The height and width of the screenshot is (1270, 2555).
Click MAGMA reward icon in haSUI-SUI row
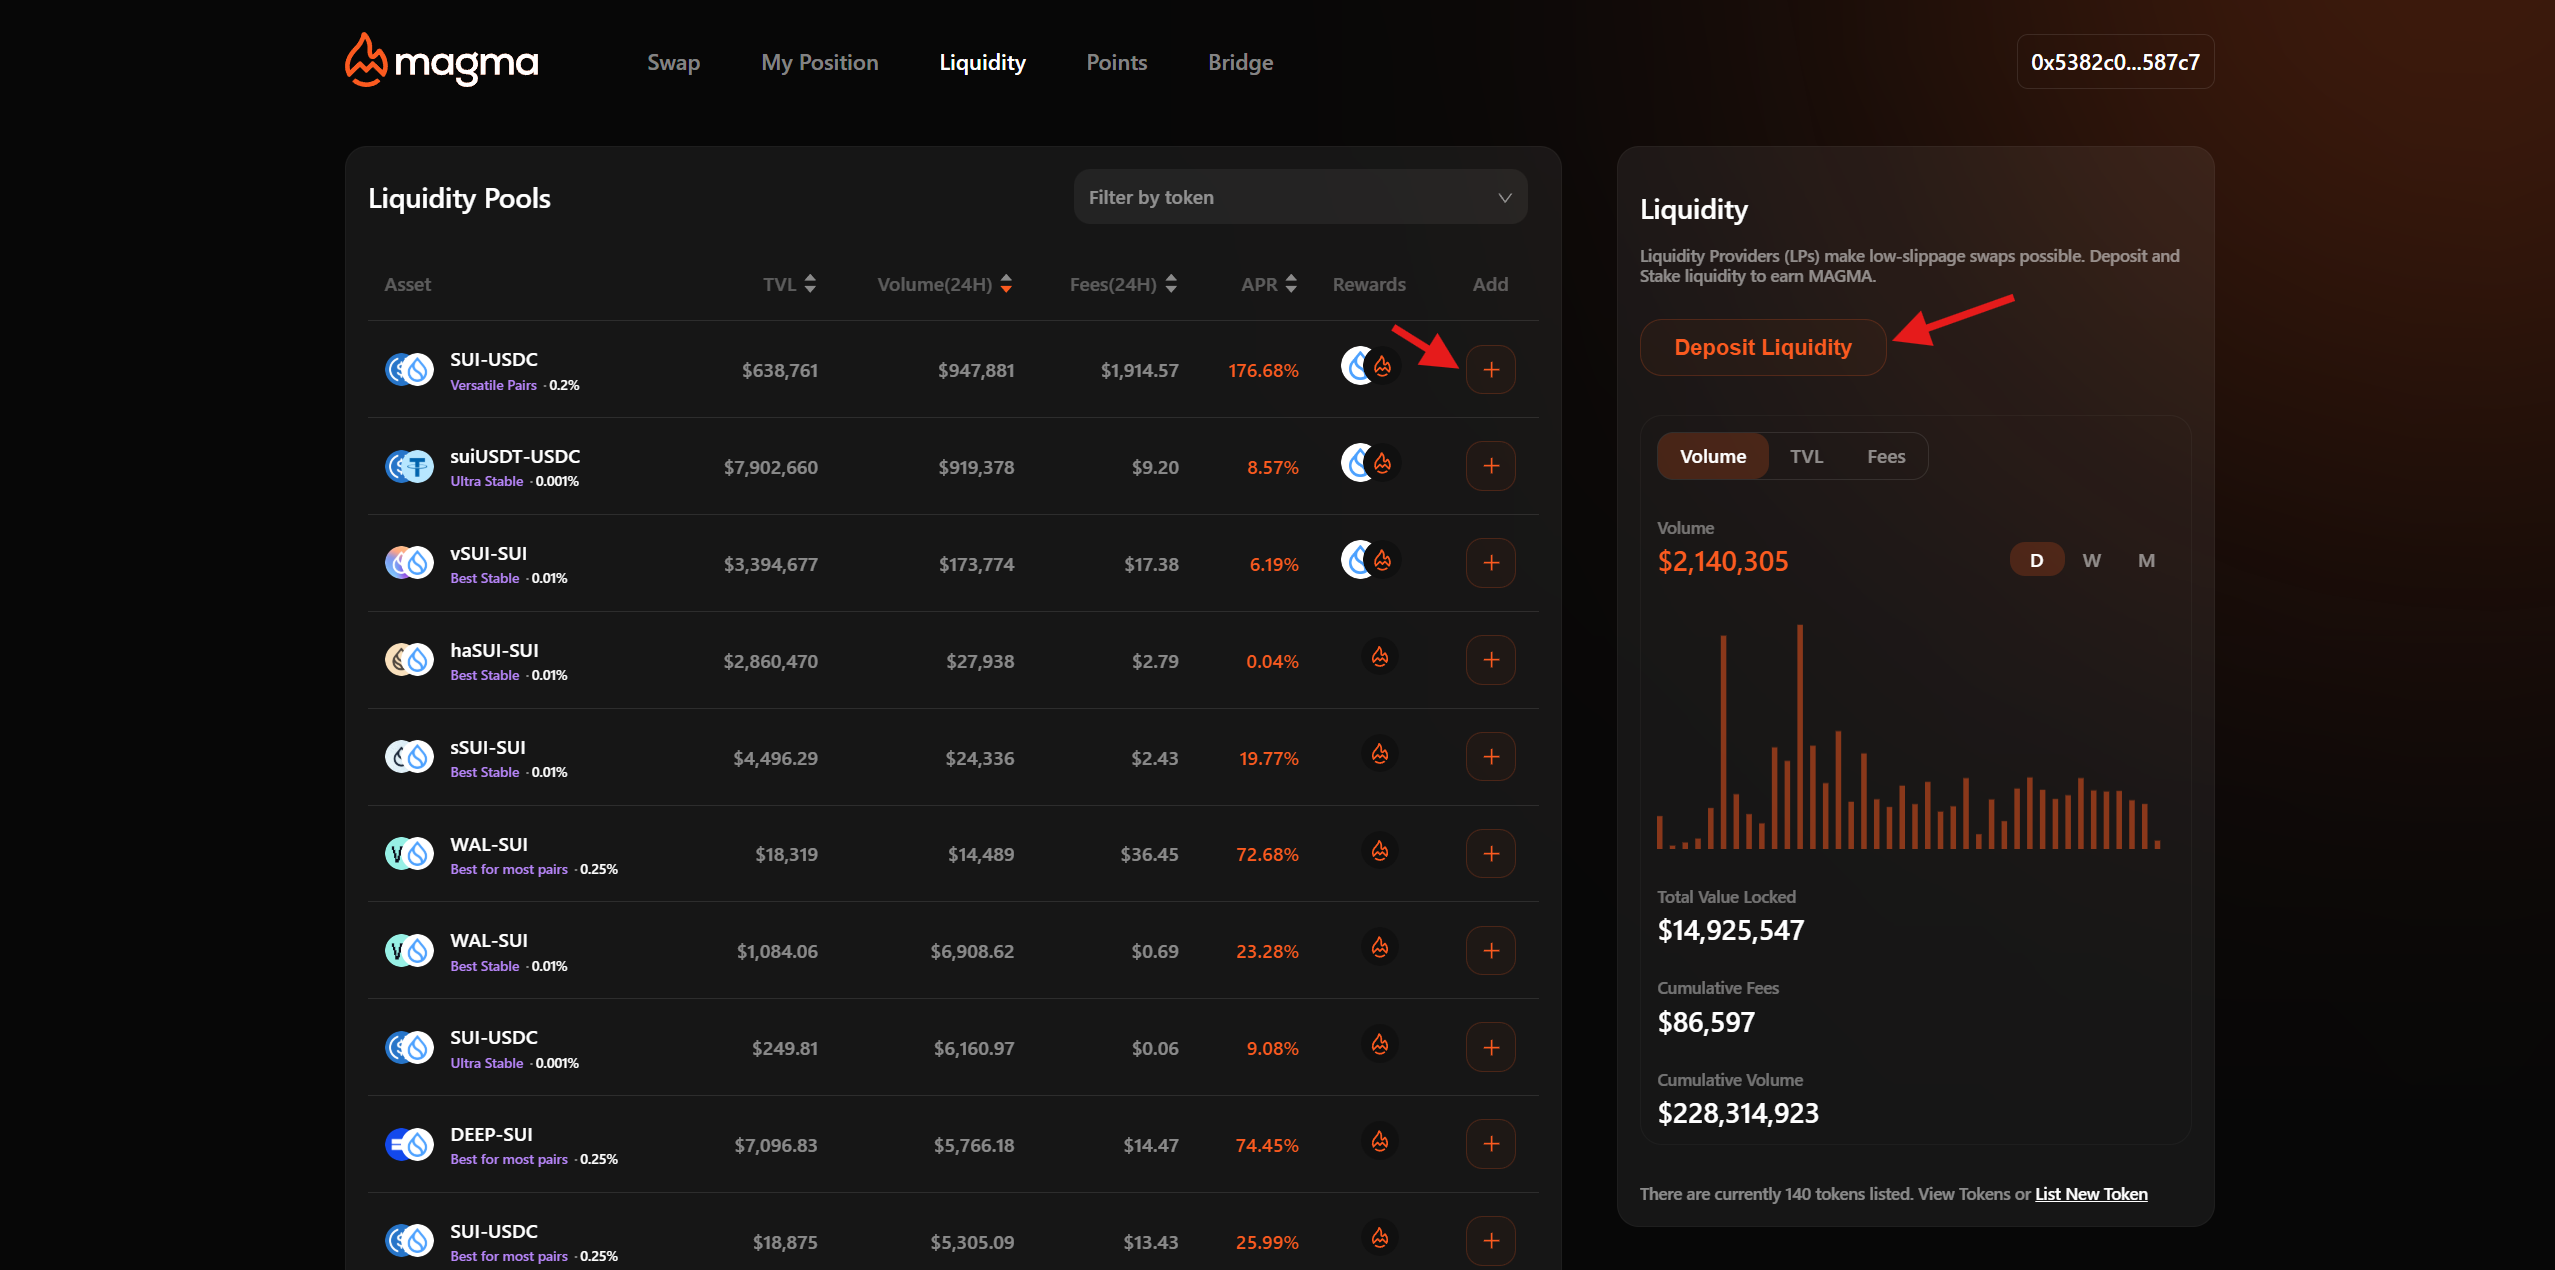tap(1380, 657)
